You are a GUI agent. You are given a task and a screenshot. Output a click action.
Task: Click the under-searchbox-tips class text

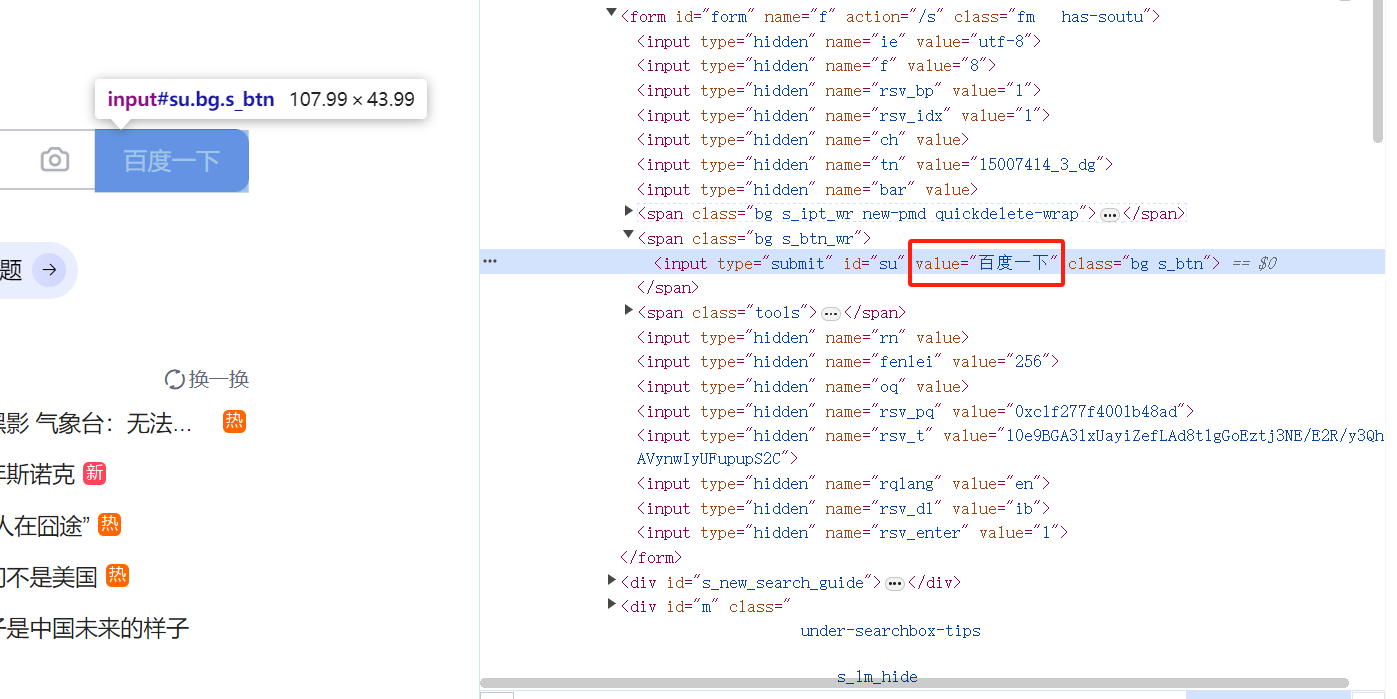[x=890, y=631]
